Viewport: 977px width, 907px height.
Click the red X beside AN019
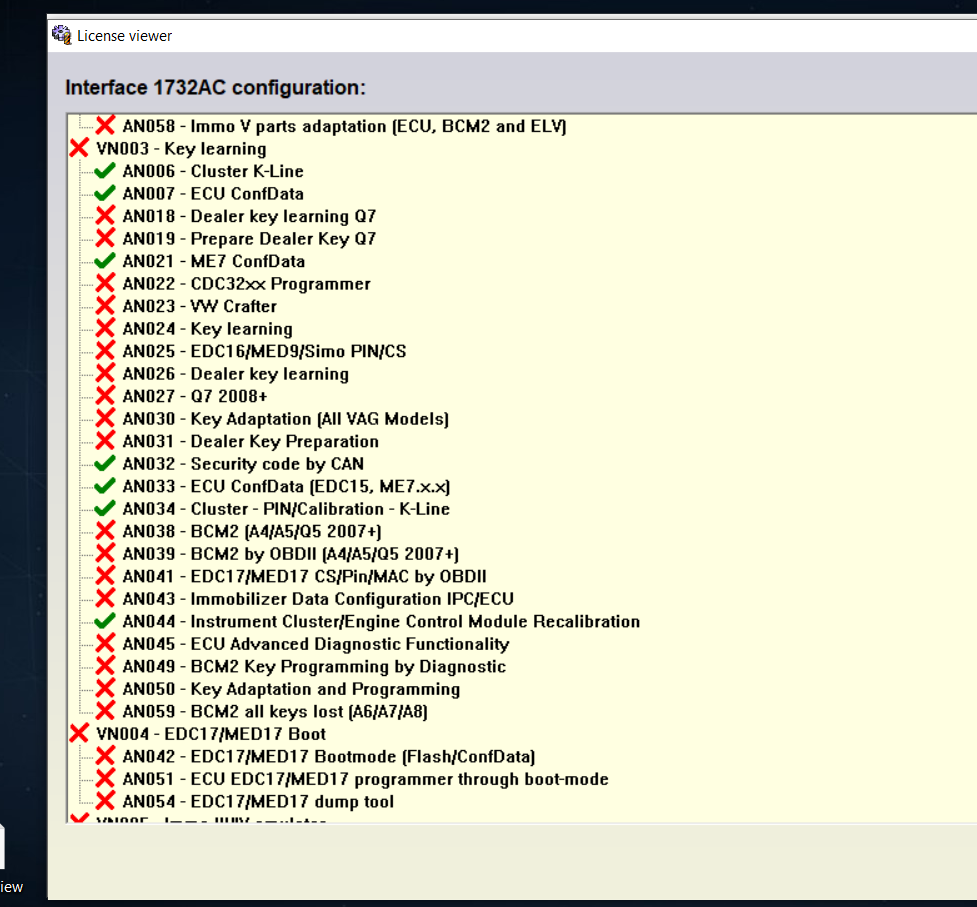tap(105, 238)
